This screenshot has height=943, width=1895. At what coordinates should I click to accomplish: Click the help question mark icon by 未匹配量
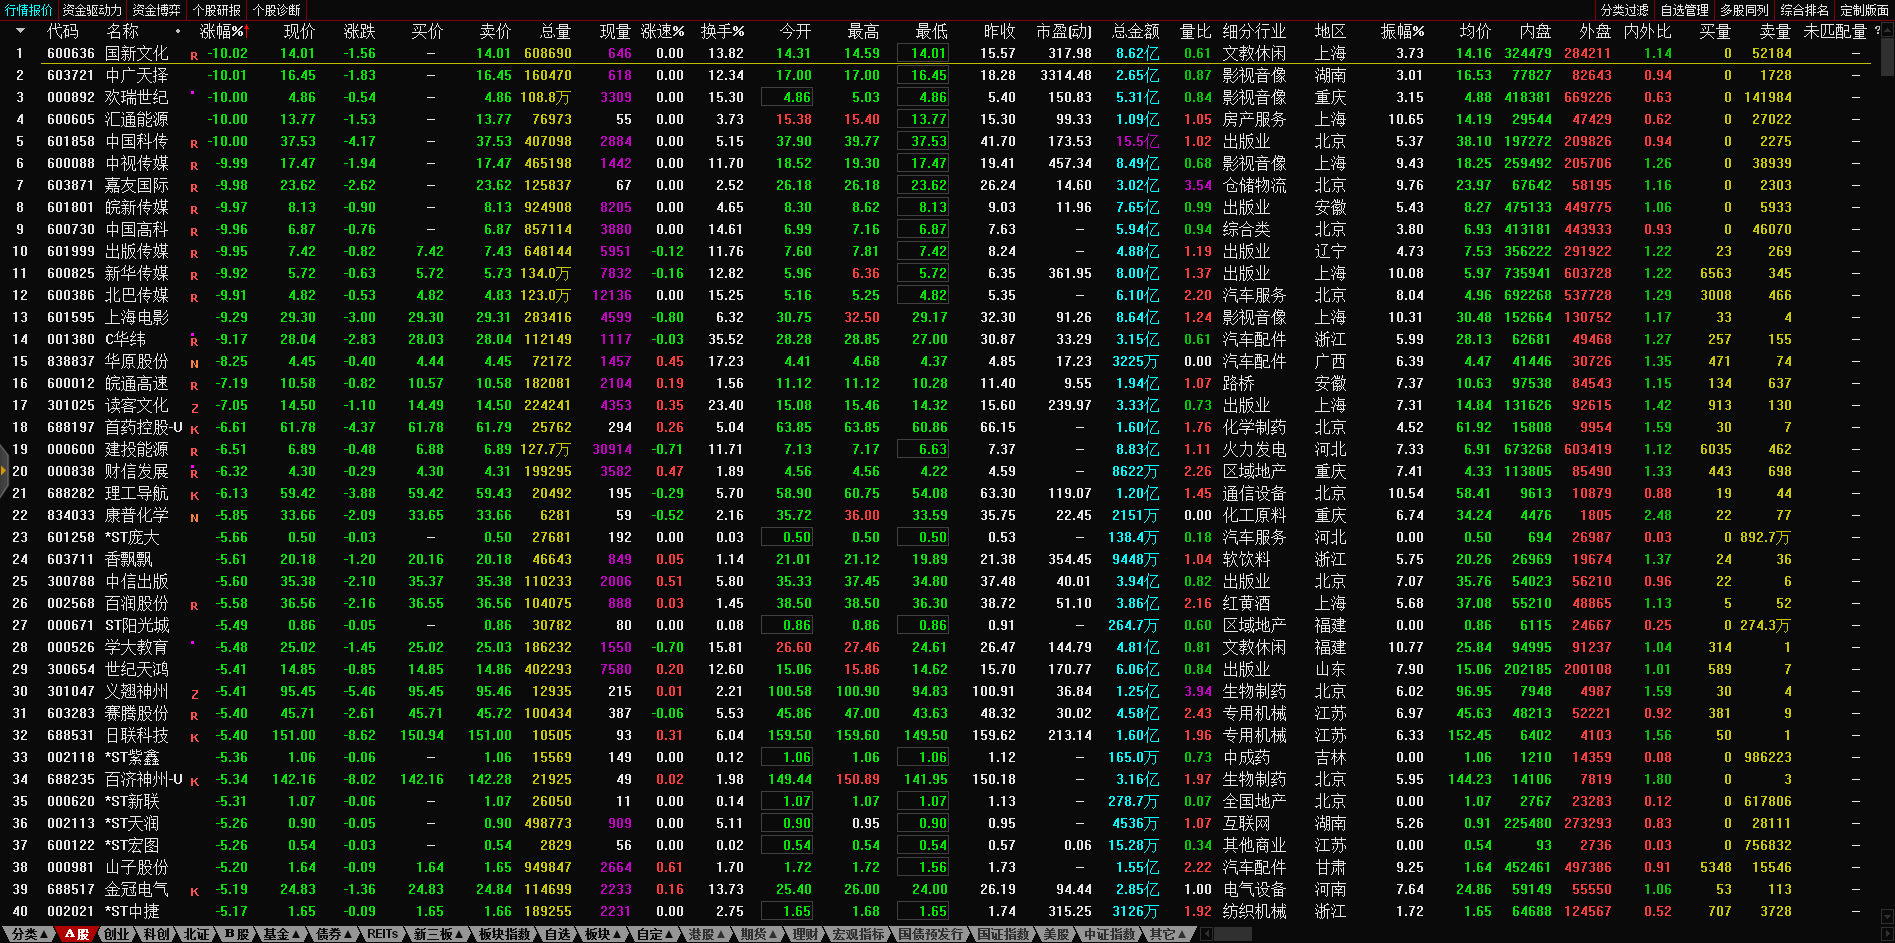click(1877, 31)
